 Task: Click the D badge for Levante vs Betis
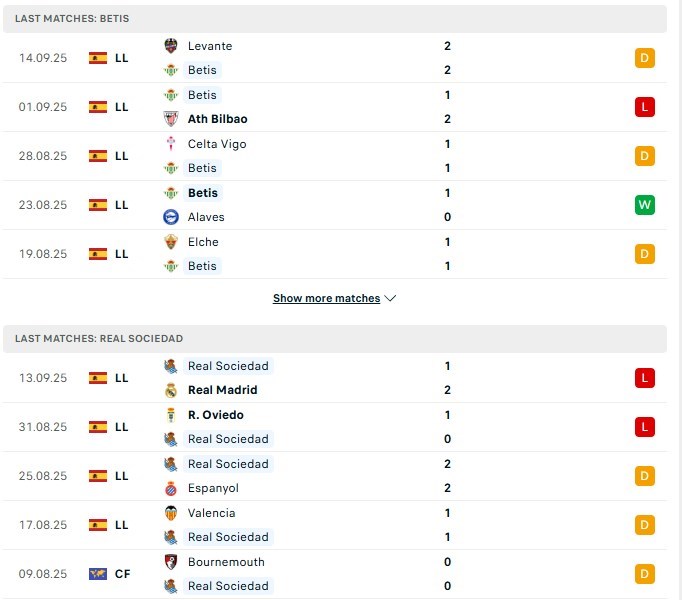645,58
